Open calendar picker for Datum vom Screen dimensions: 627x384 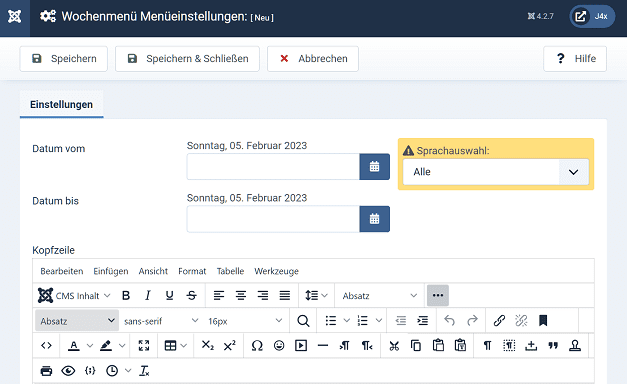click(375, 167)
